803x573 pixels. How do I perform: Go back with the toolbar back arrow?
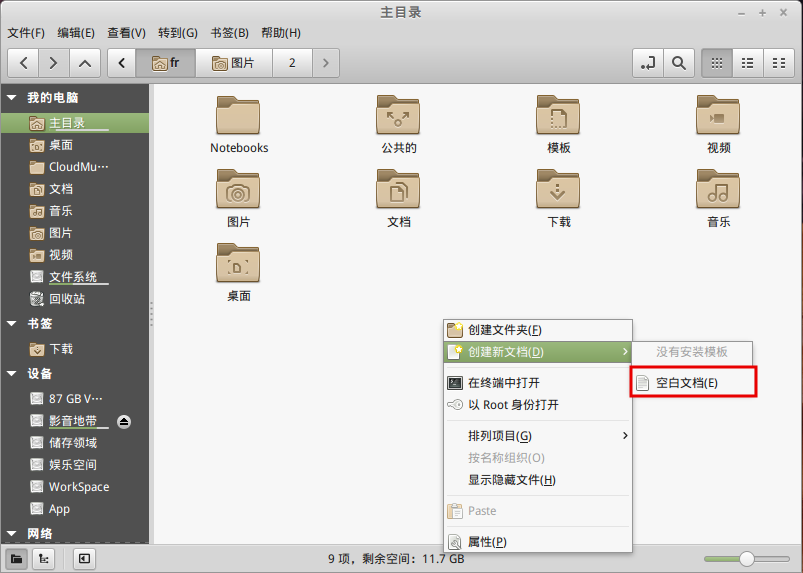24,63
